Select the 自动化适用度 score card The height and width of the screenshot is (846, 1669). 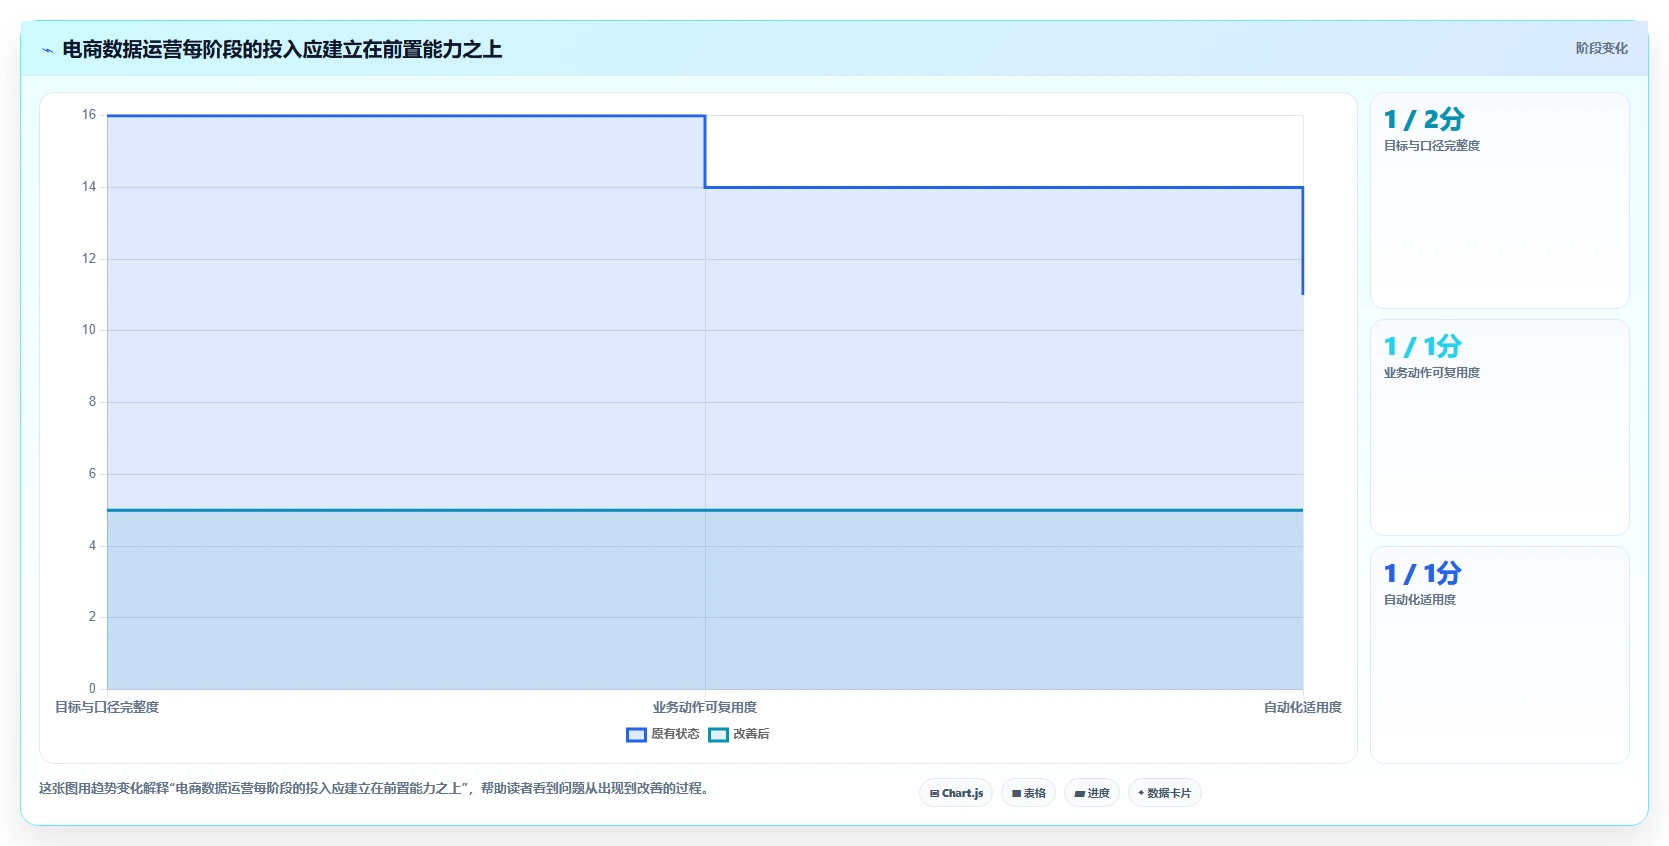coord(1500,654)
